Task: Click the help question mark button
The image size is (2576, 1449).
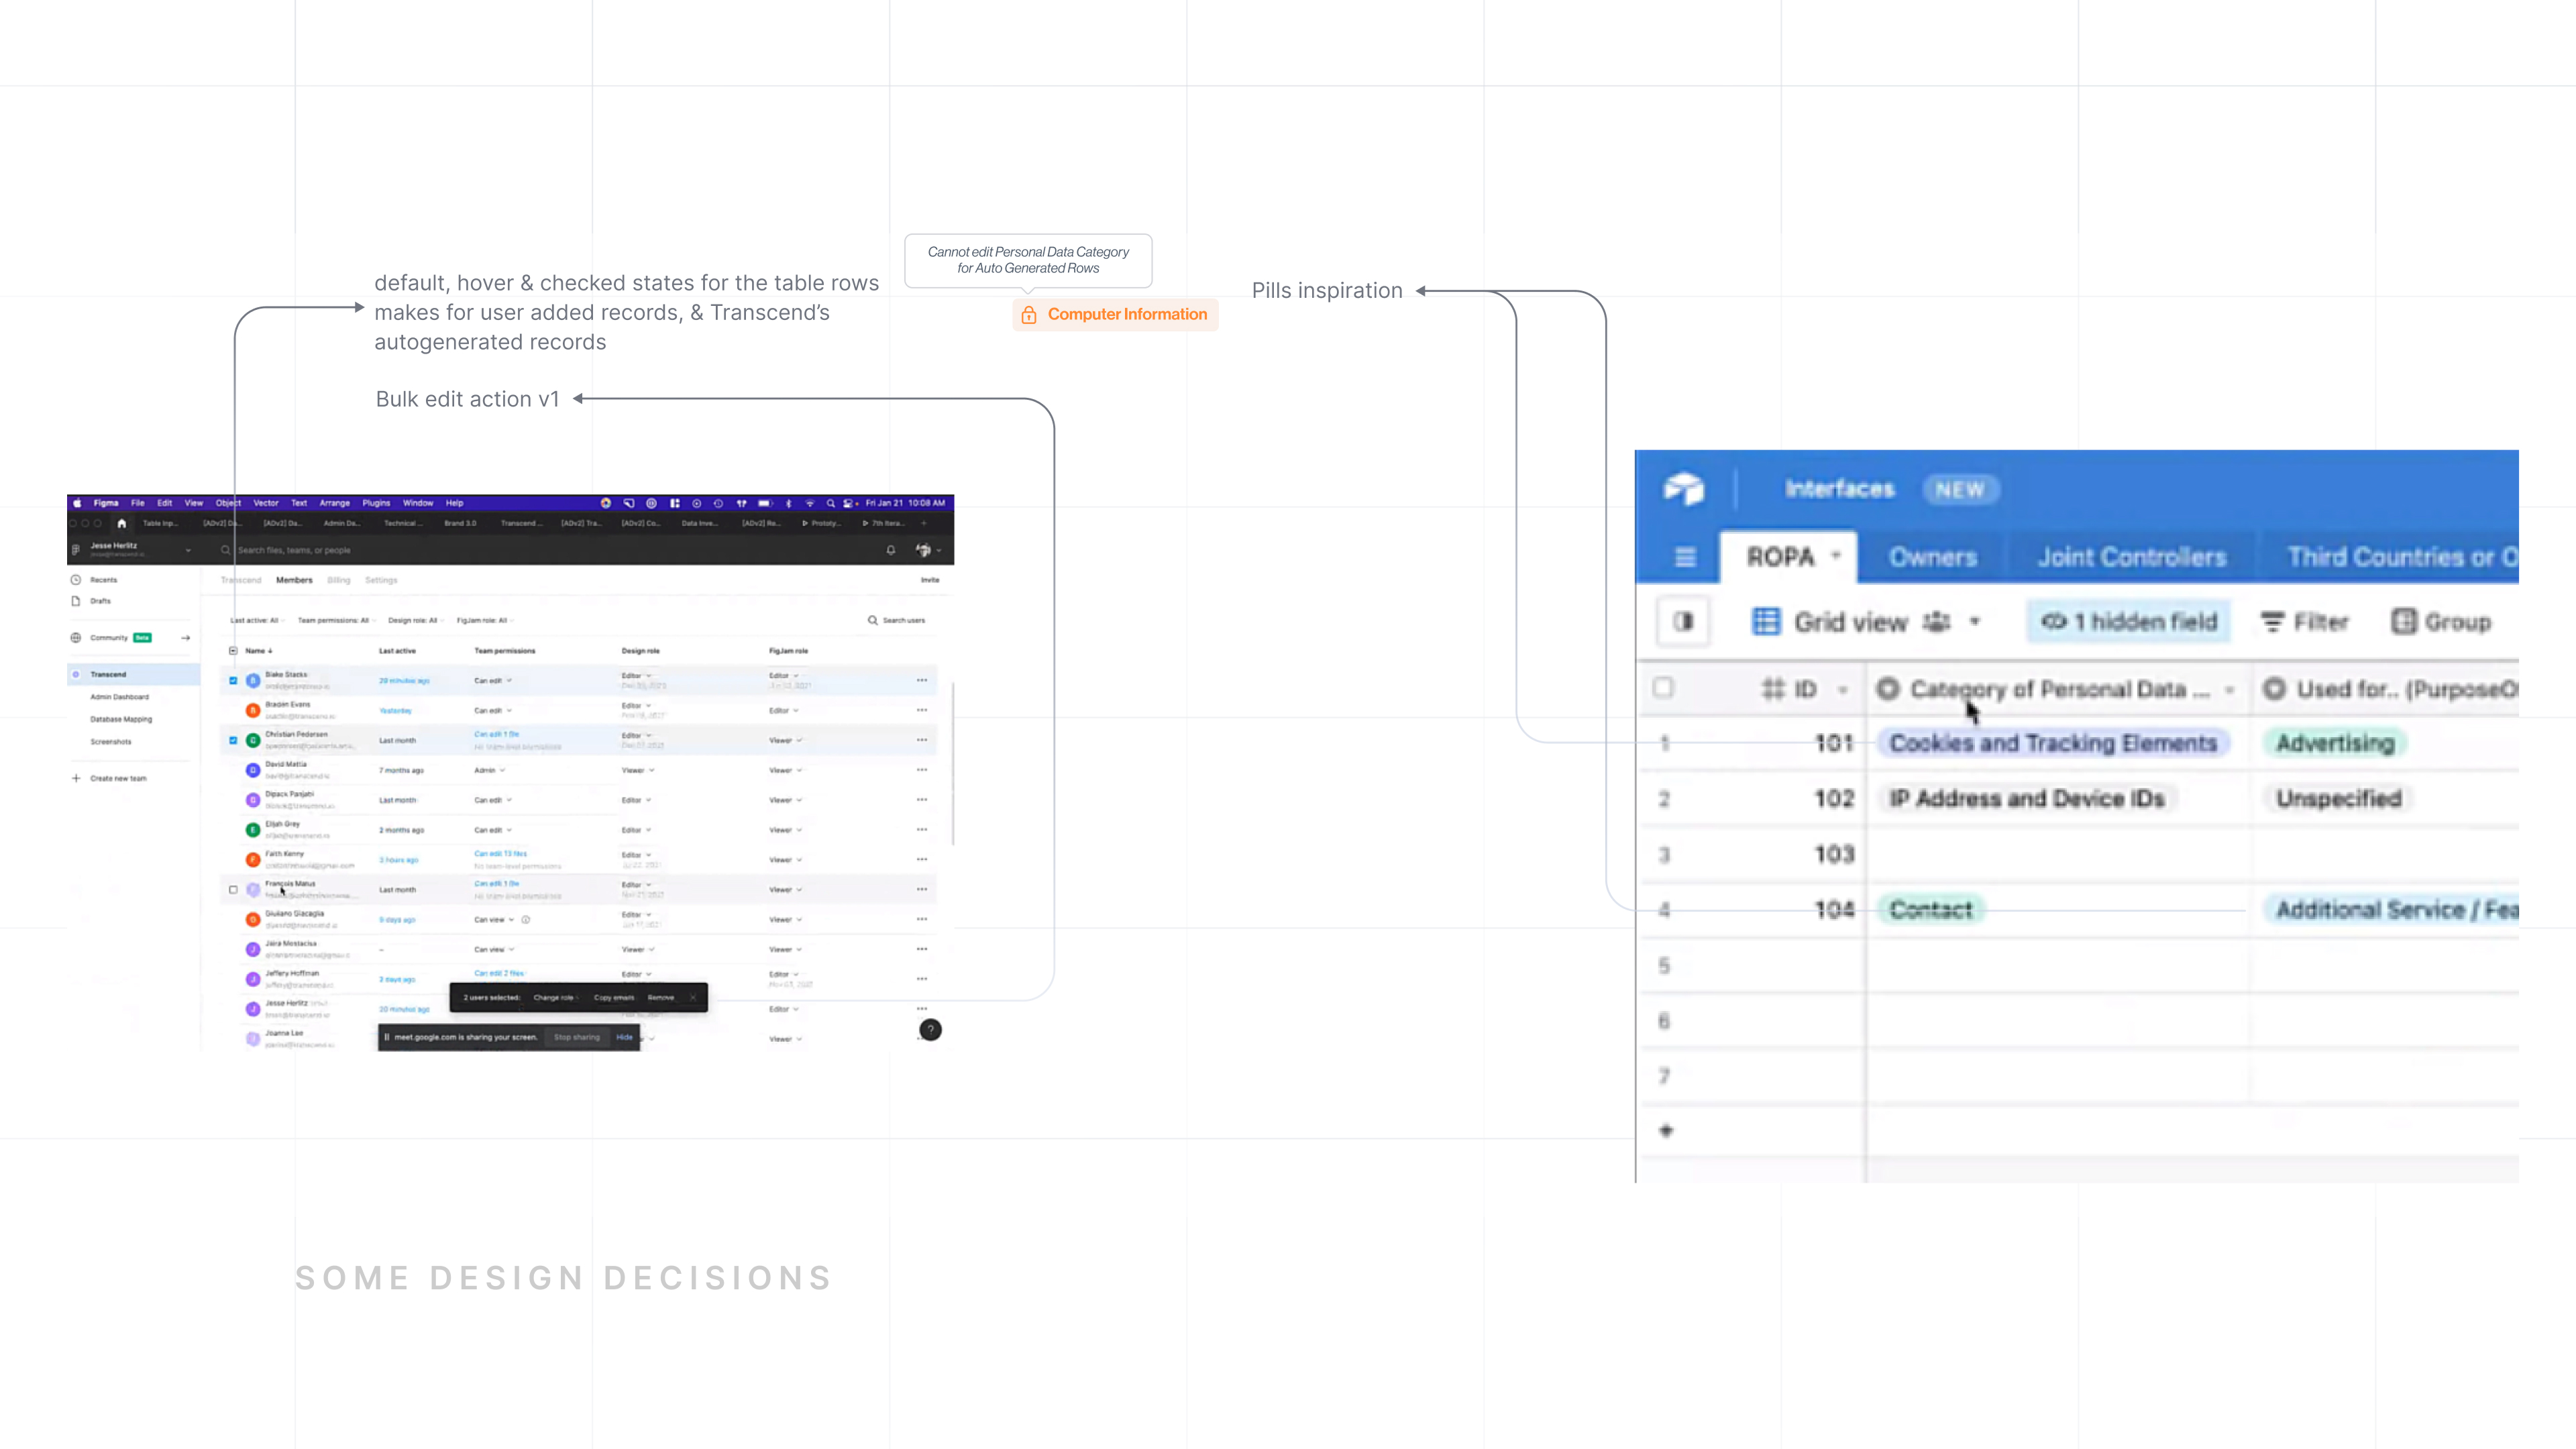Action: click(x=930, y=1030)
